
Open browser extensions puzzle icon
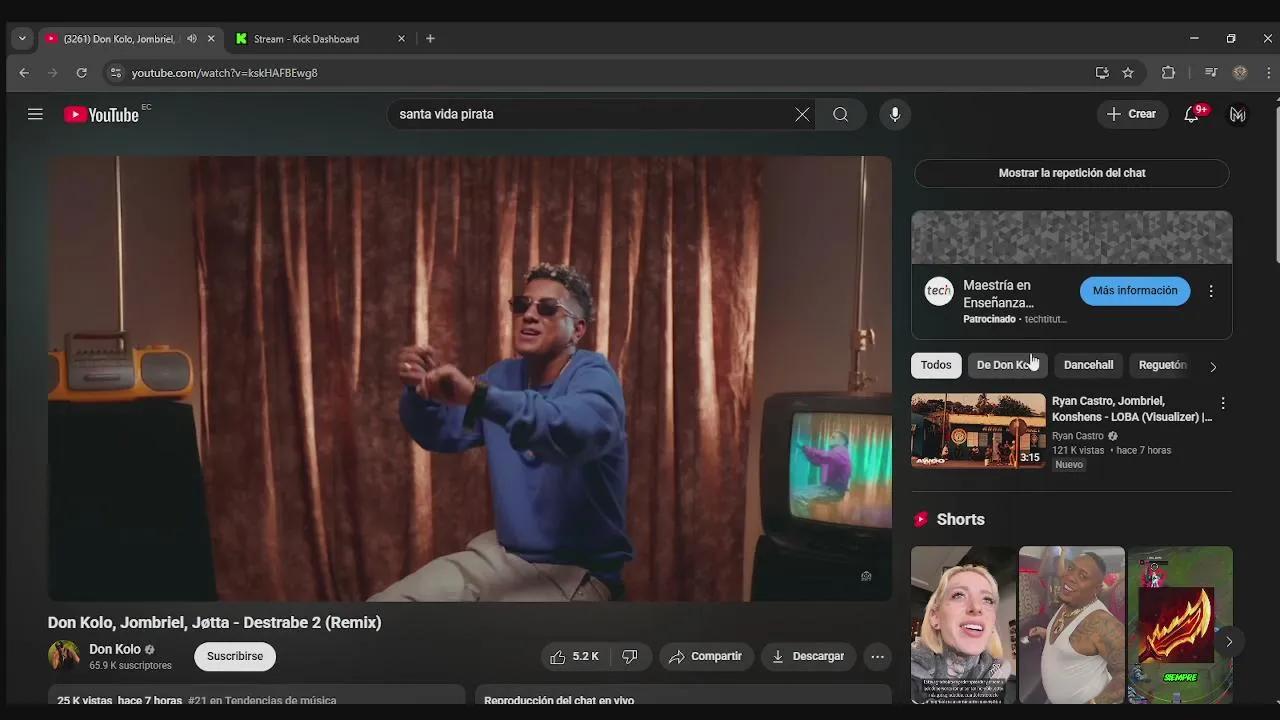(x=1168, y=73)
